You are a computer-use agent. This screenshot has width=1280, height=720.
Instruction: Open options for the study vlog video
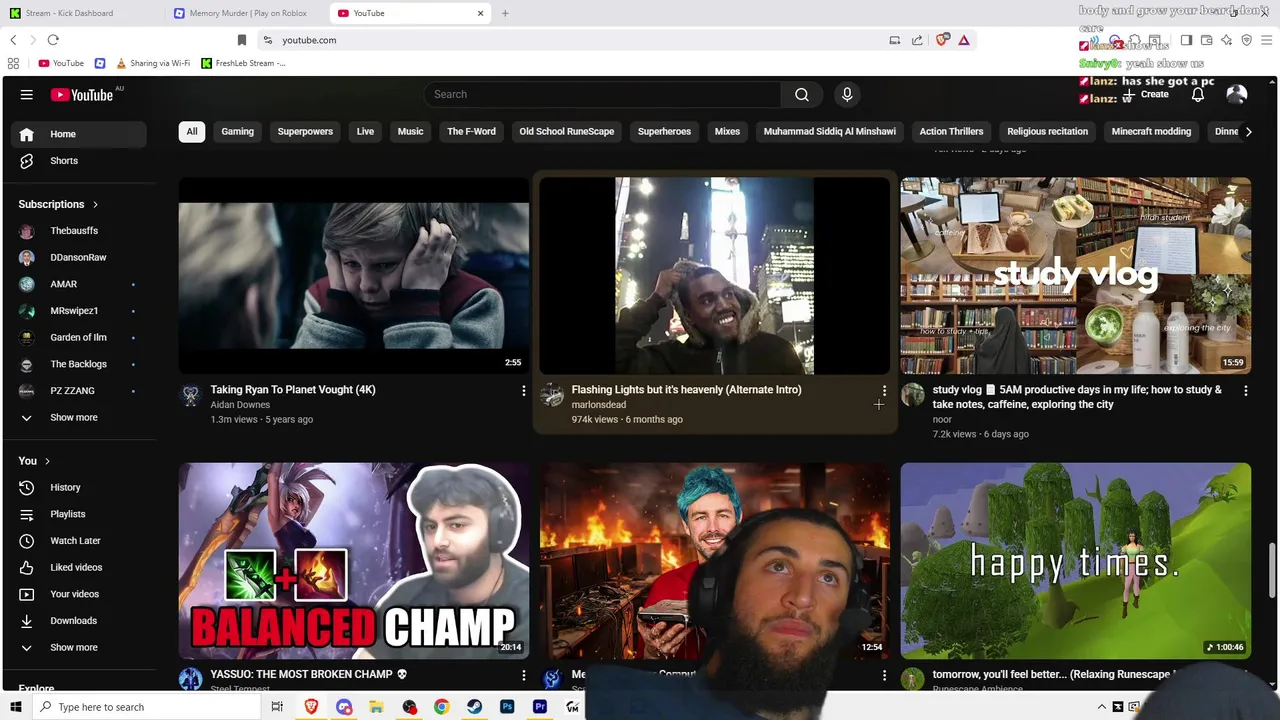(1245, 391)
